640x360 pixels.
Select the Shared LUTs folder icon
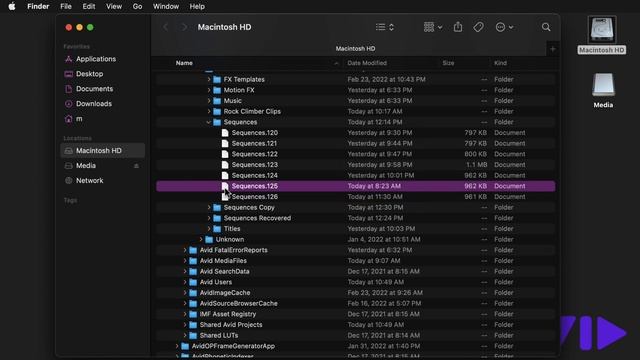tap(193, 336)
